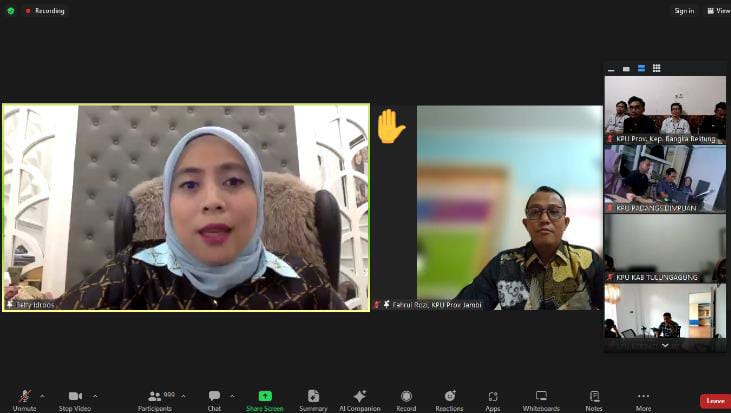Expand the chevron next to Chat
Viewport: 731px width, 413px height.
point(232,395)
